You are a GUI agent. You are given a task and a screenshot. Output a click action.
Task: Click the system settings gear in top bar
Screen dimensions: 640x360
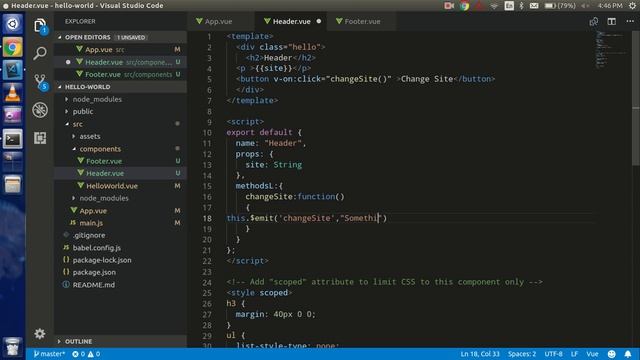[632, 5]
